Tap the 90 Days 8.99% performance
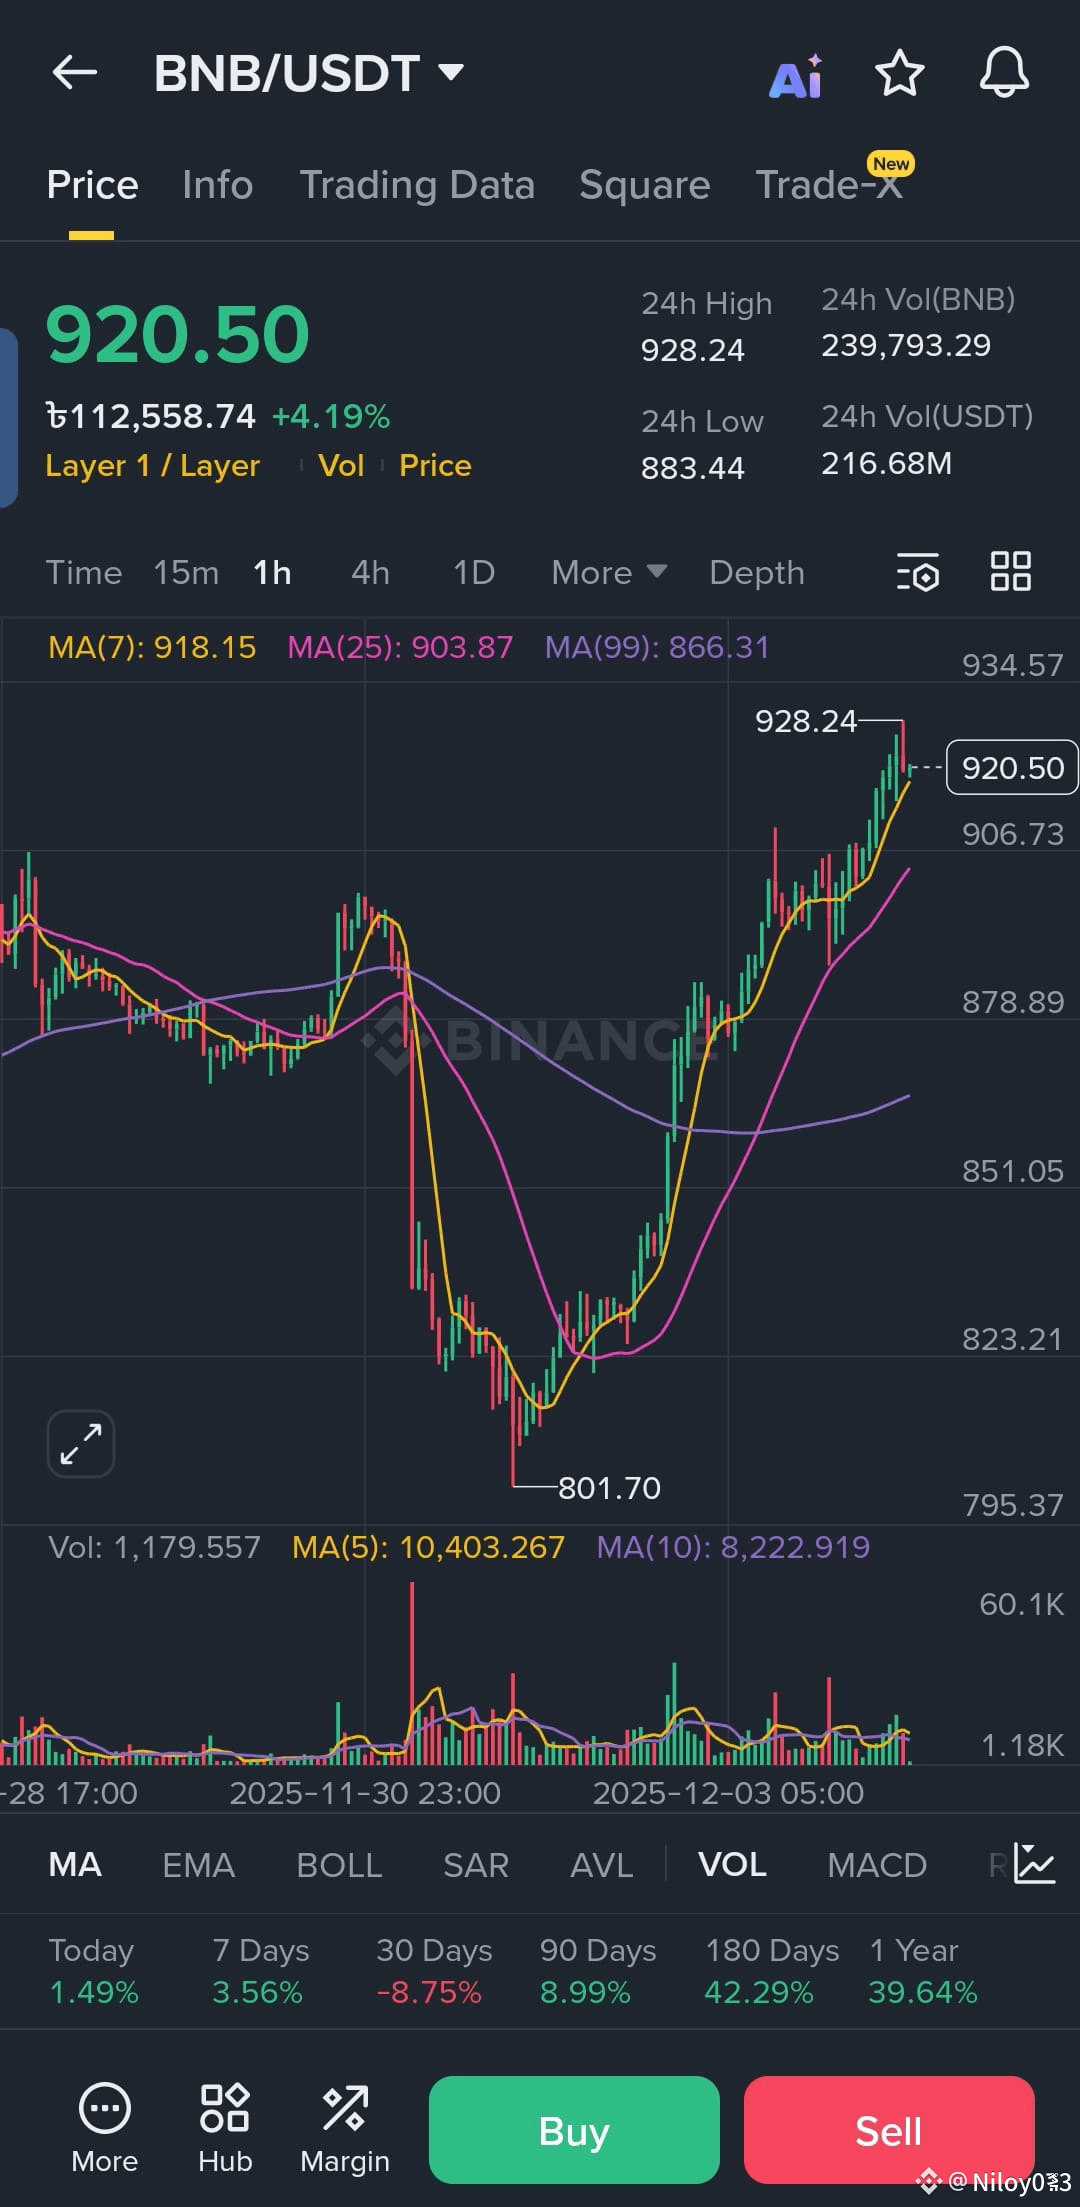Screen dimensions: 1080x2207 [598, 1971]
